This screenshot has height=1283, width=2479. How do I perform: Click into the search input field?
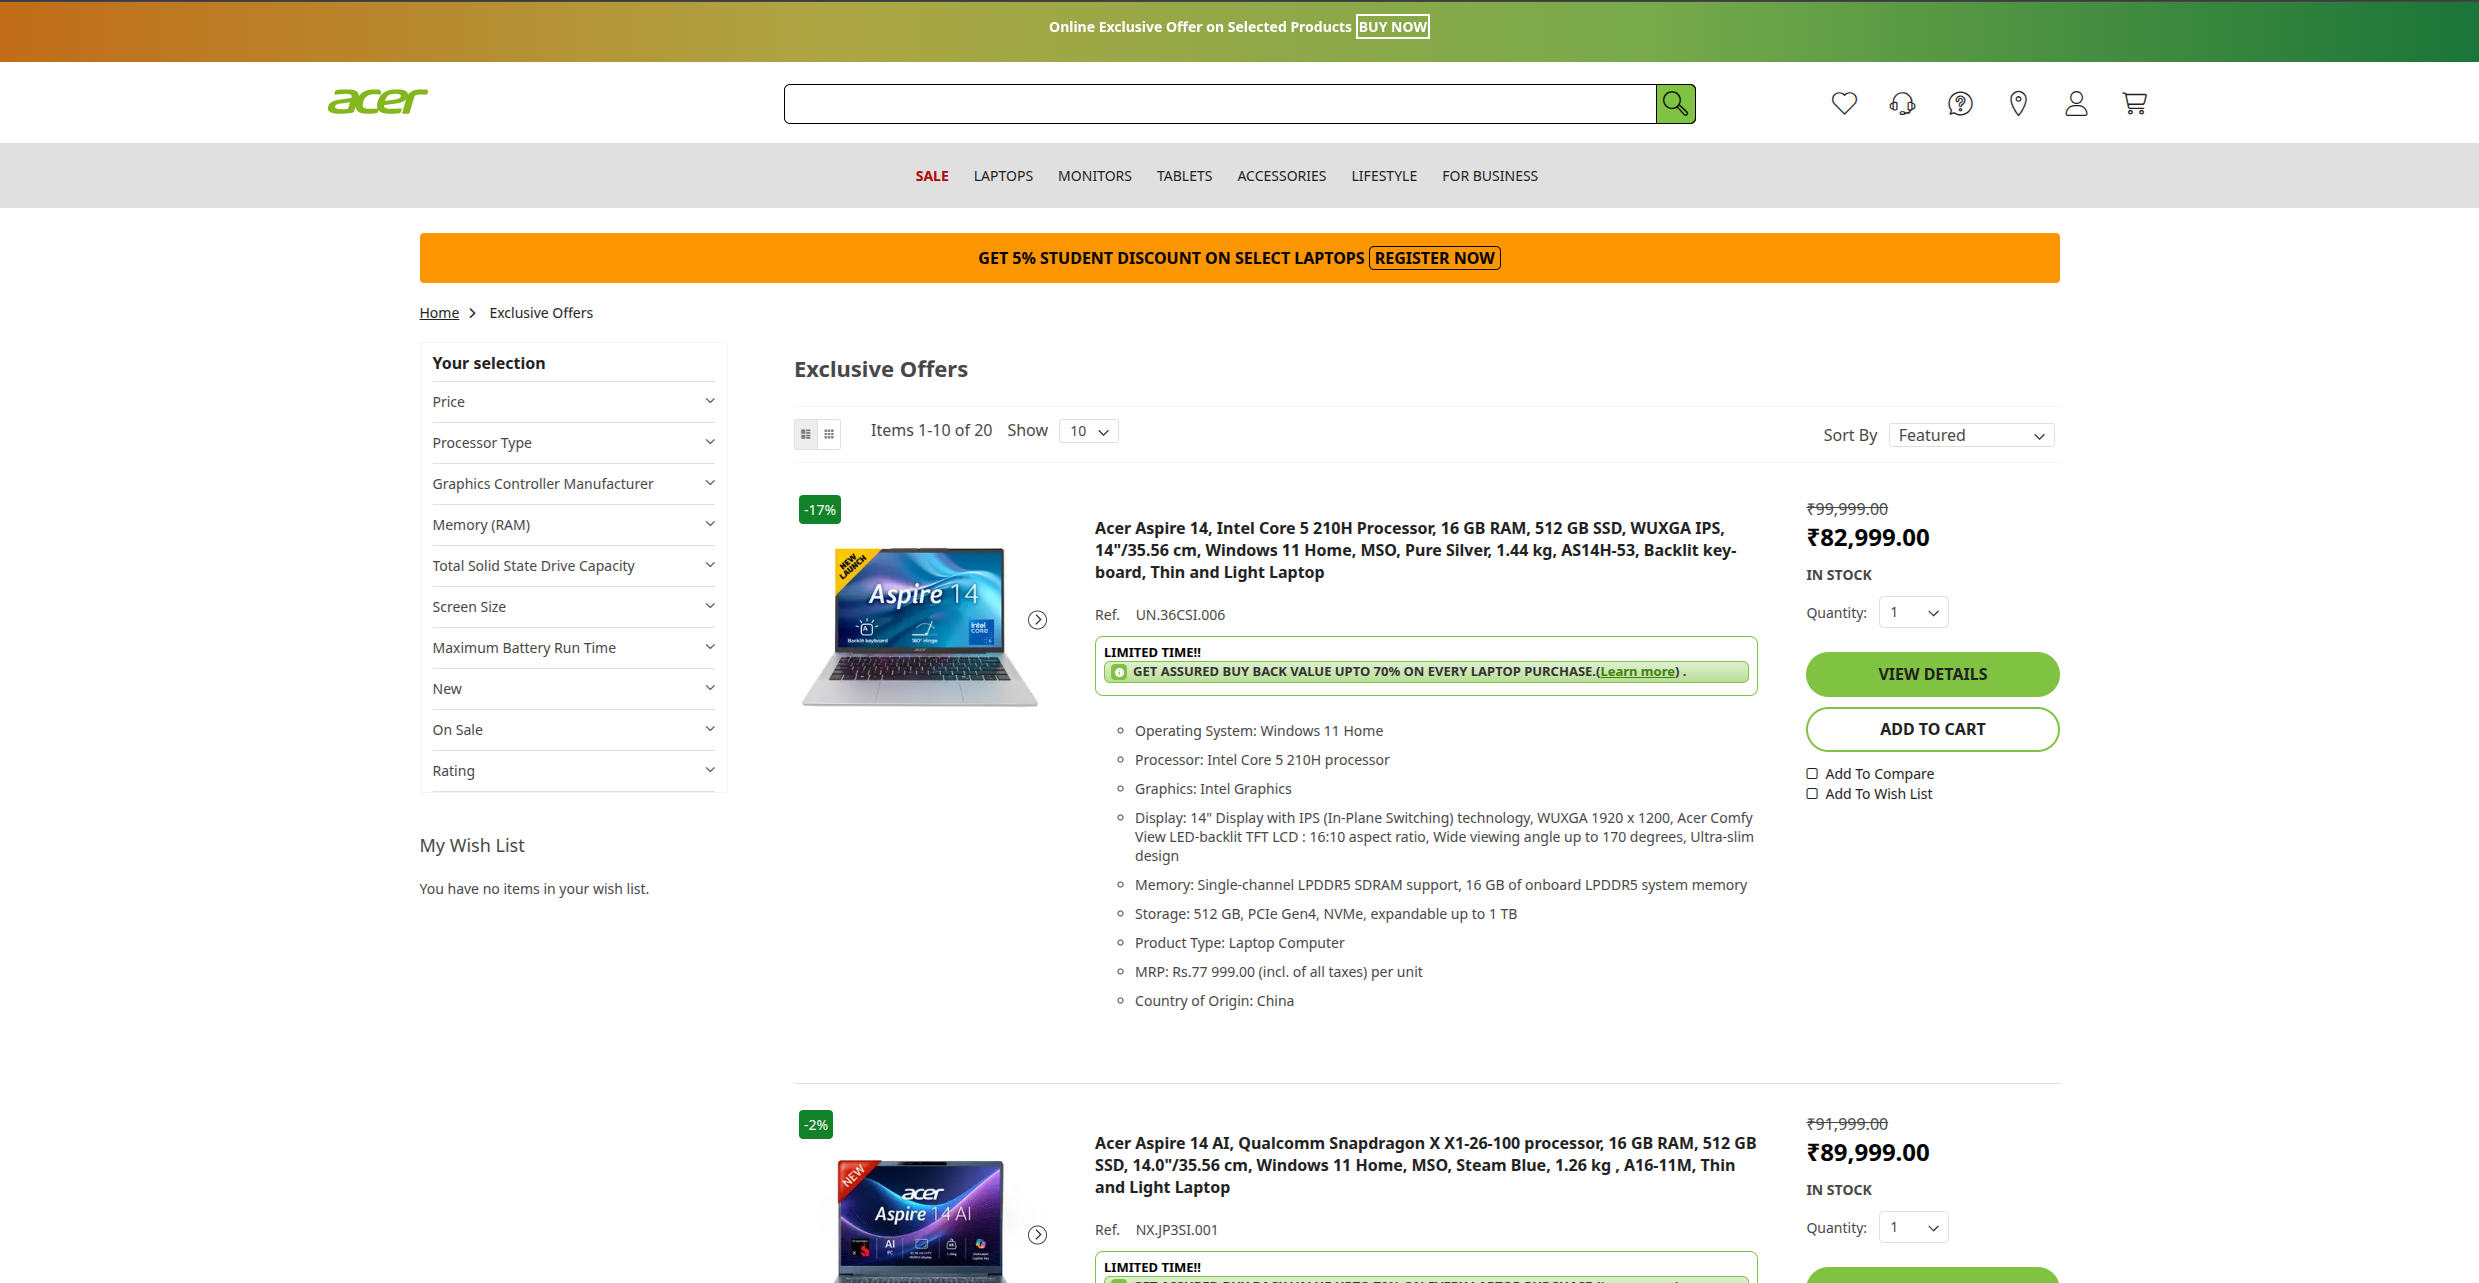pyautogui.click(x=1220, y=104)
